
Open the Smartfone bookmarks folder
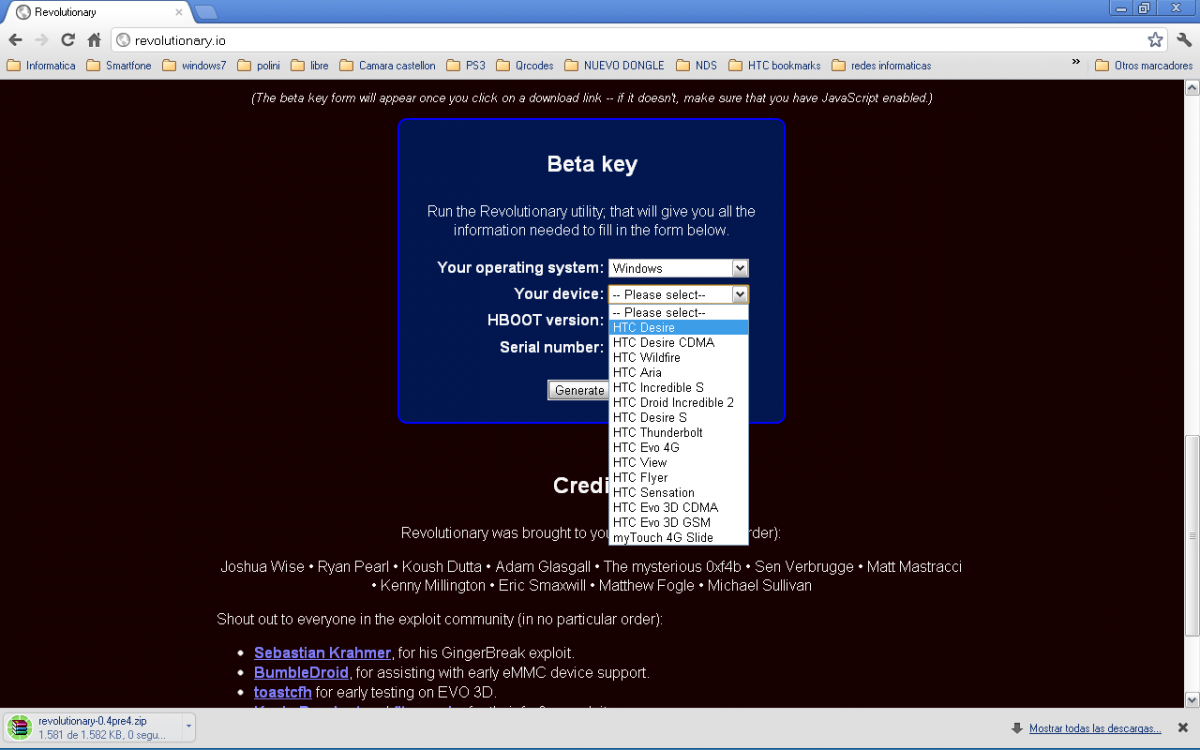(x=119, y=66)
